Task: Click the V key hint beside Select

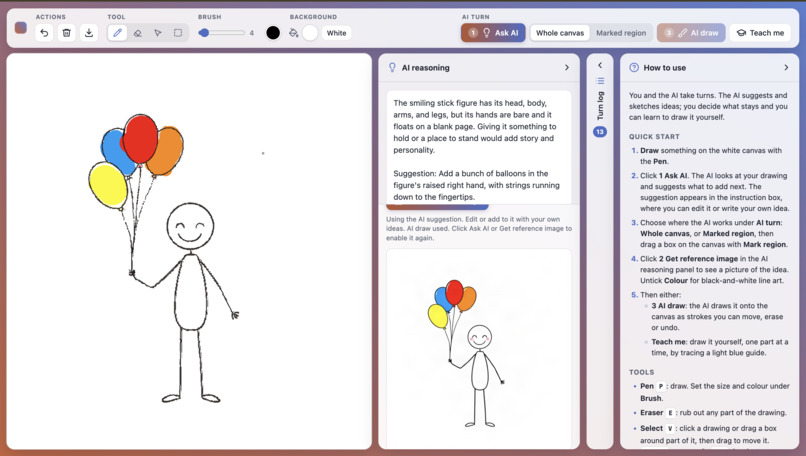Action: pyautogui.click(x=670, y=428)
